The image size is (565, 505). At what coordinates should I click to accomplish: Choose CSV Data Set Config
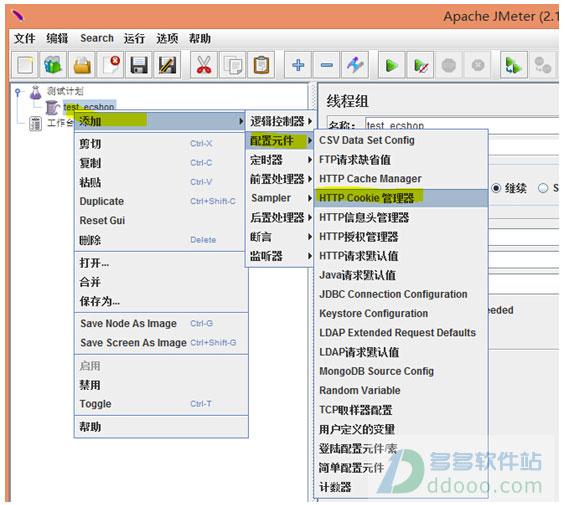click(x=401, y=140)
